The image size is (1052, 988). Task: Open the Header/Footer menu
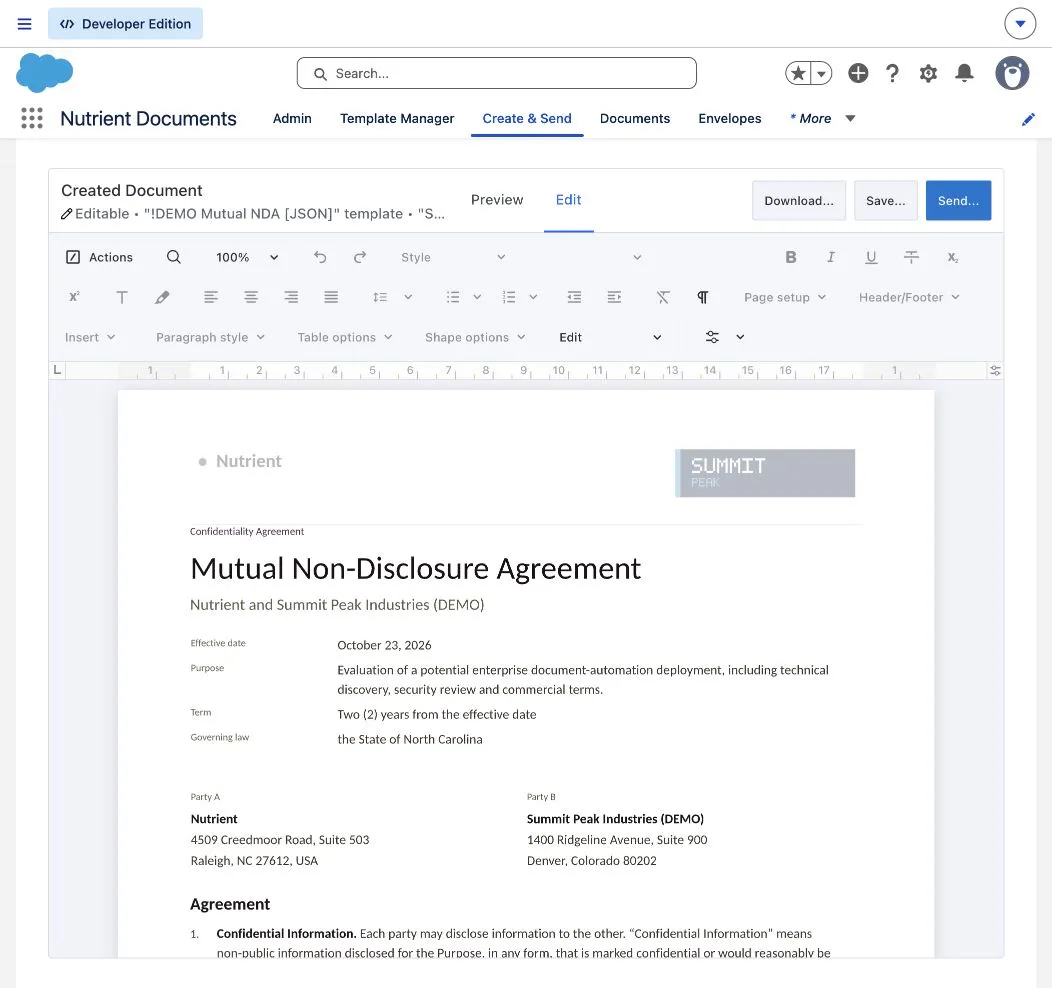coord(909,297)
